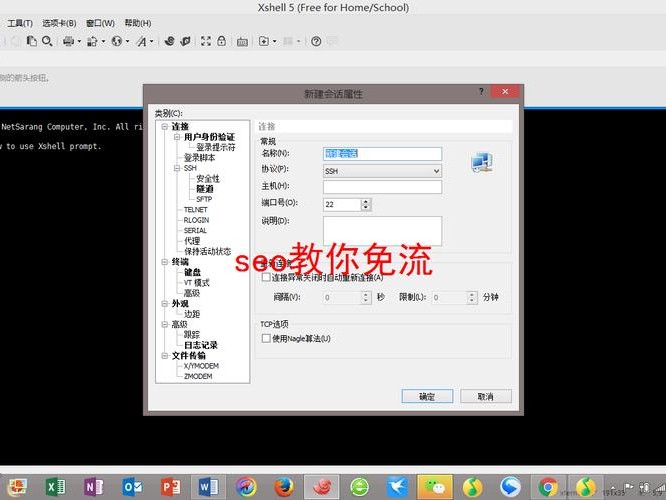Image resolution: width=666 pixels, height=500 pixels.
Task: Click the print icon in toolbar
Action: 68,41
